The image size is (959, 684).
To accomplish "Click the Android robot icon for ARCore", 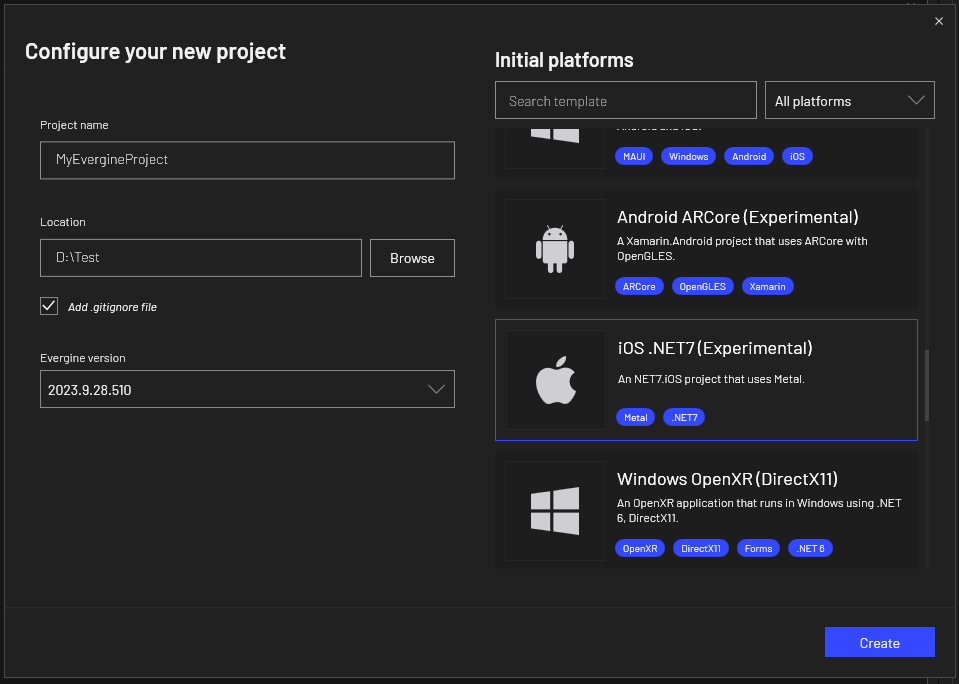I will point(554,249).
